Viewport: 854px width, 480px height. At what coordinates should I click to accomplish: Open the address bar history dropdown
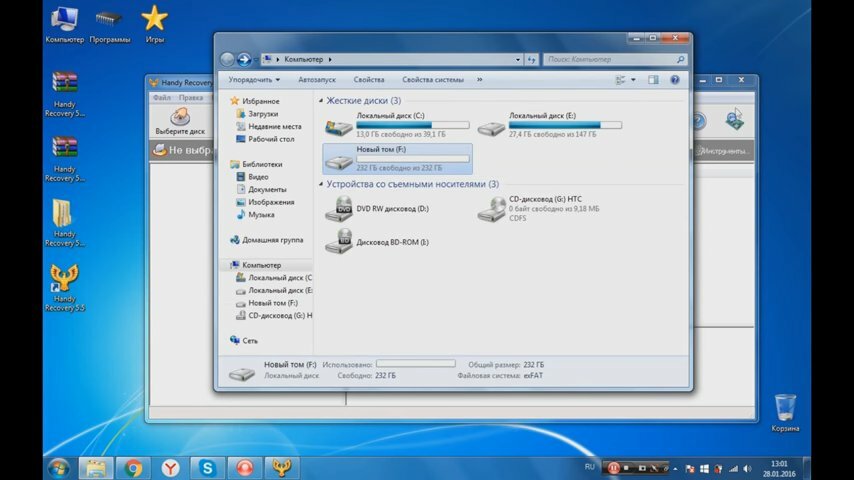(518, 59)
